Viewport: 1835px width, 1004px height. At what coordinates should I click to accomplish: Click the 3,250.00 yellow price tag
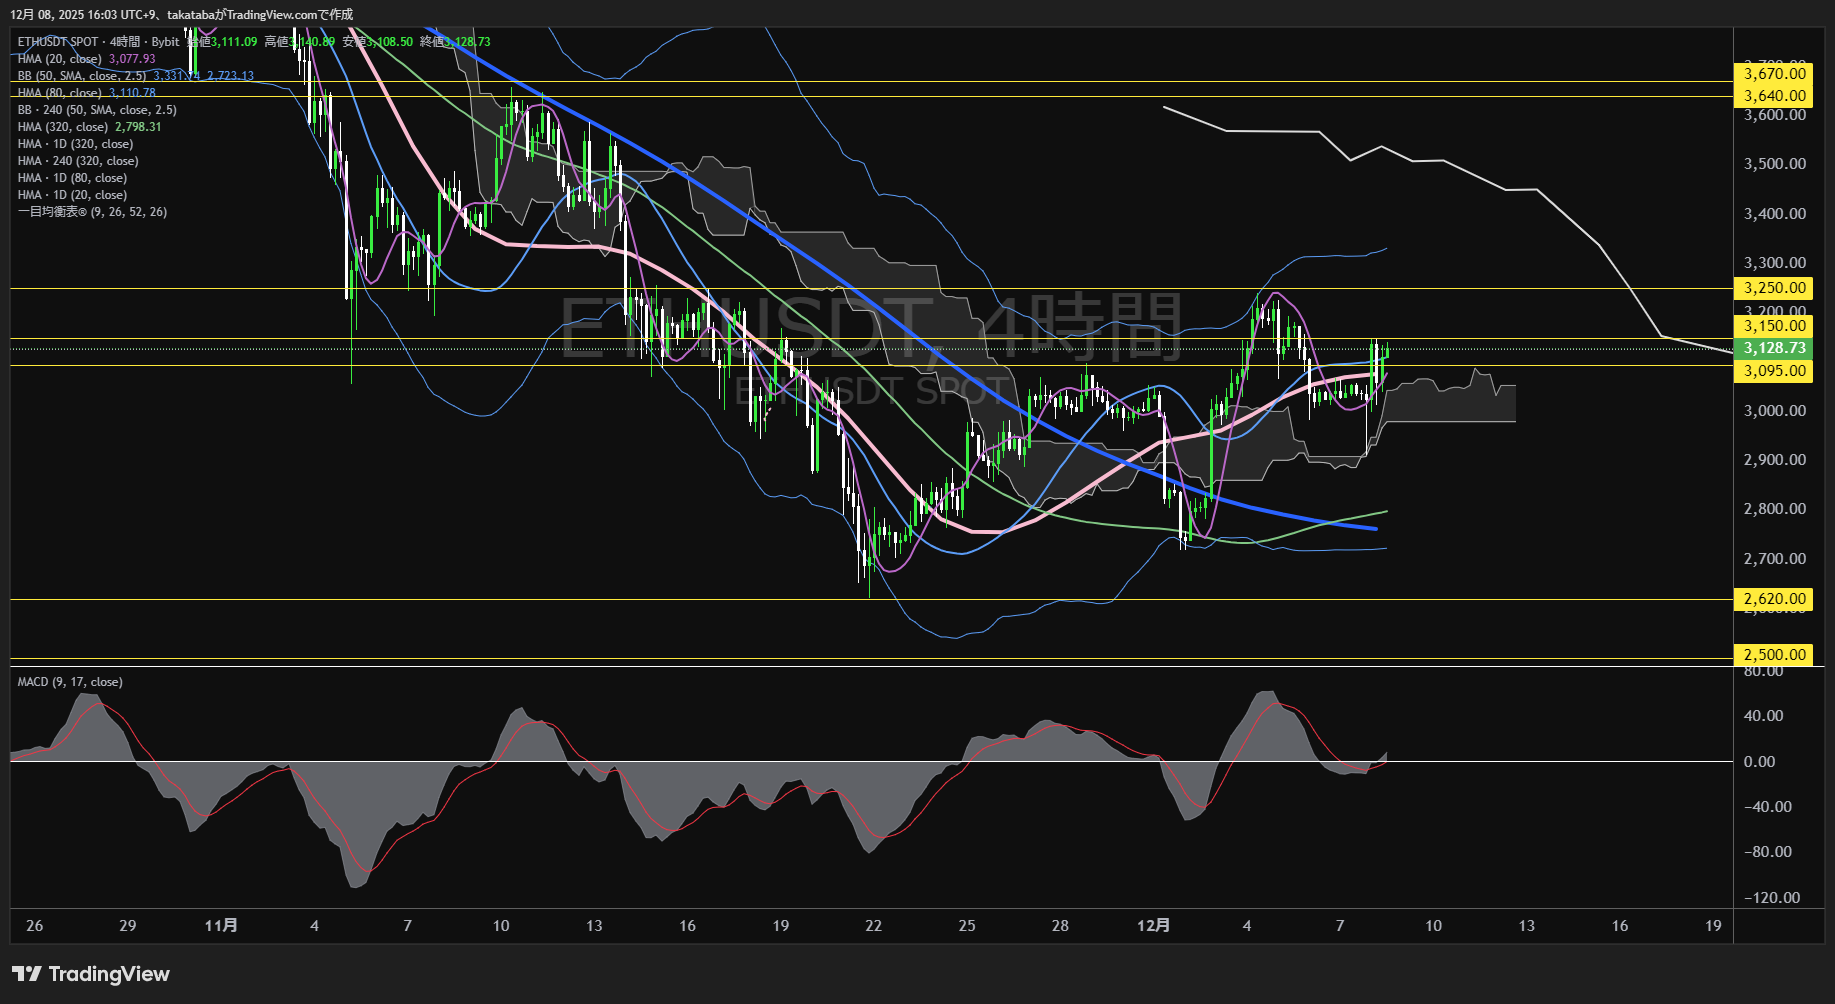1774,288
